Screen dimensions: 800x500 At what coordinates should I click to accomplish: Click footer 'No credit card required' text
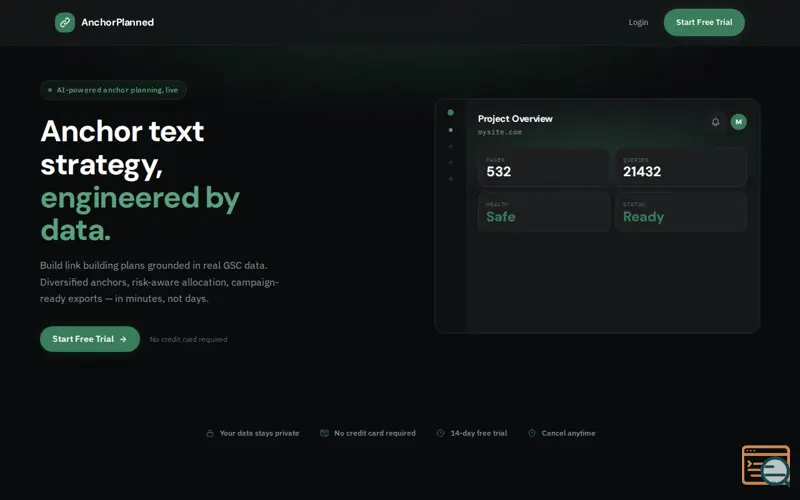click(x=374, y=433)
